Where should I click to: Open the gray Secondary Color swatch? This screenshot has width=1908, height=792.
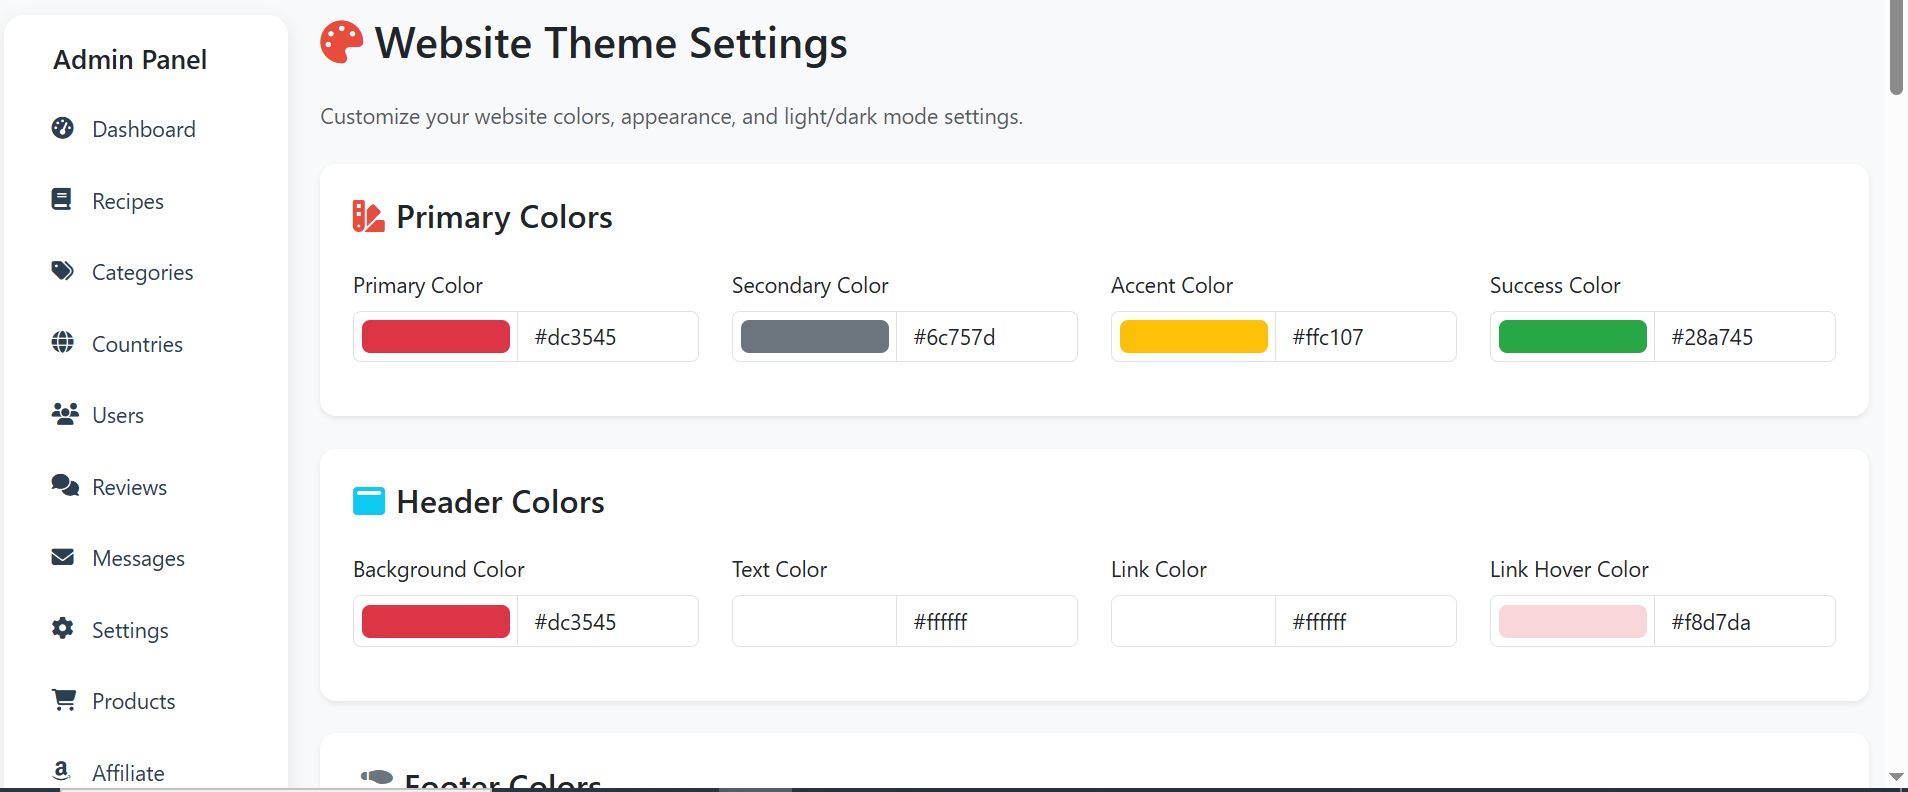[815, 337]
